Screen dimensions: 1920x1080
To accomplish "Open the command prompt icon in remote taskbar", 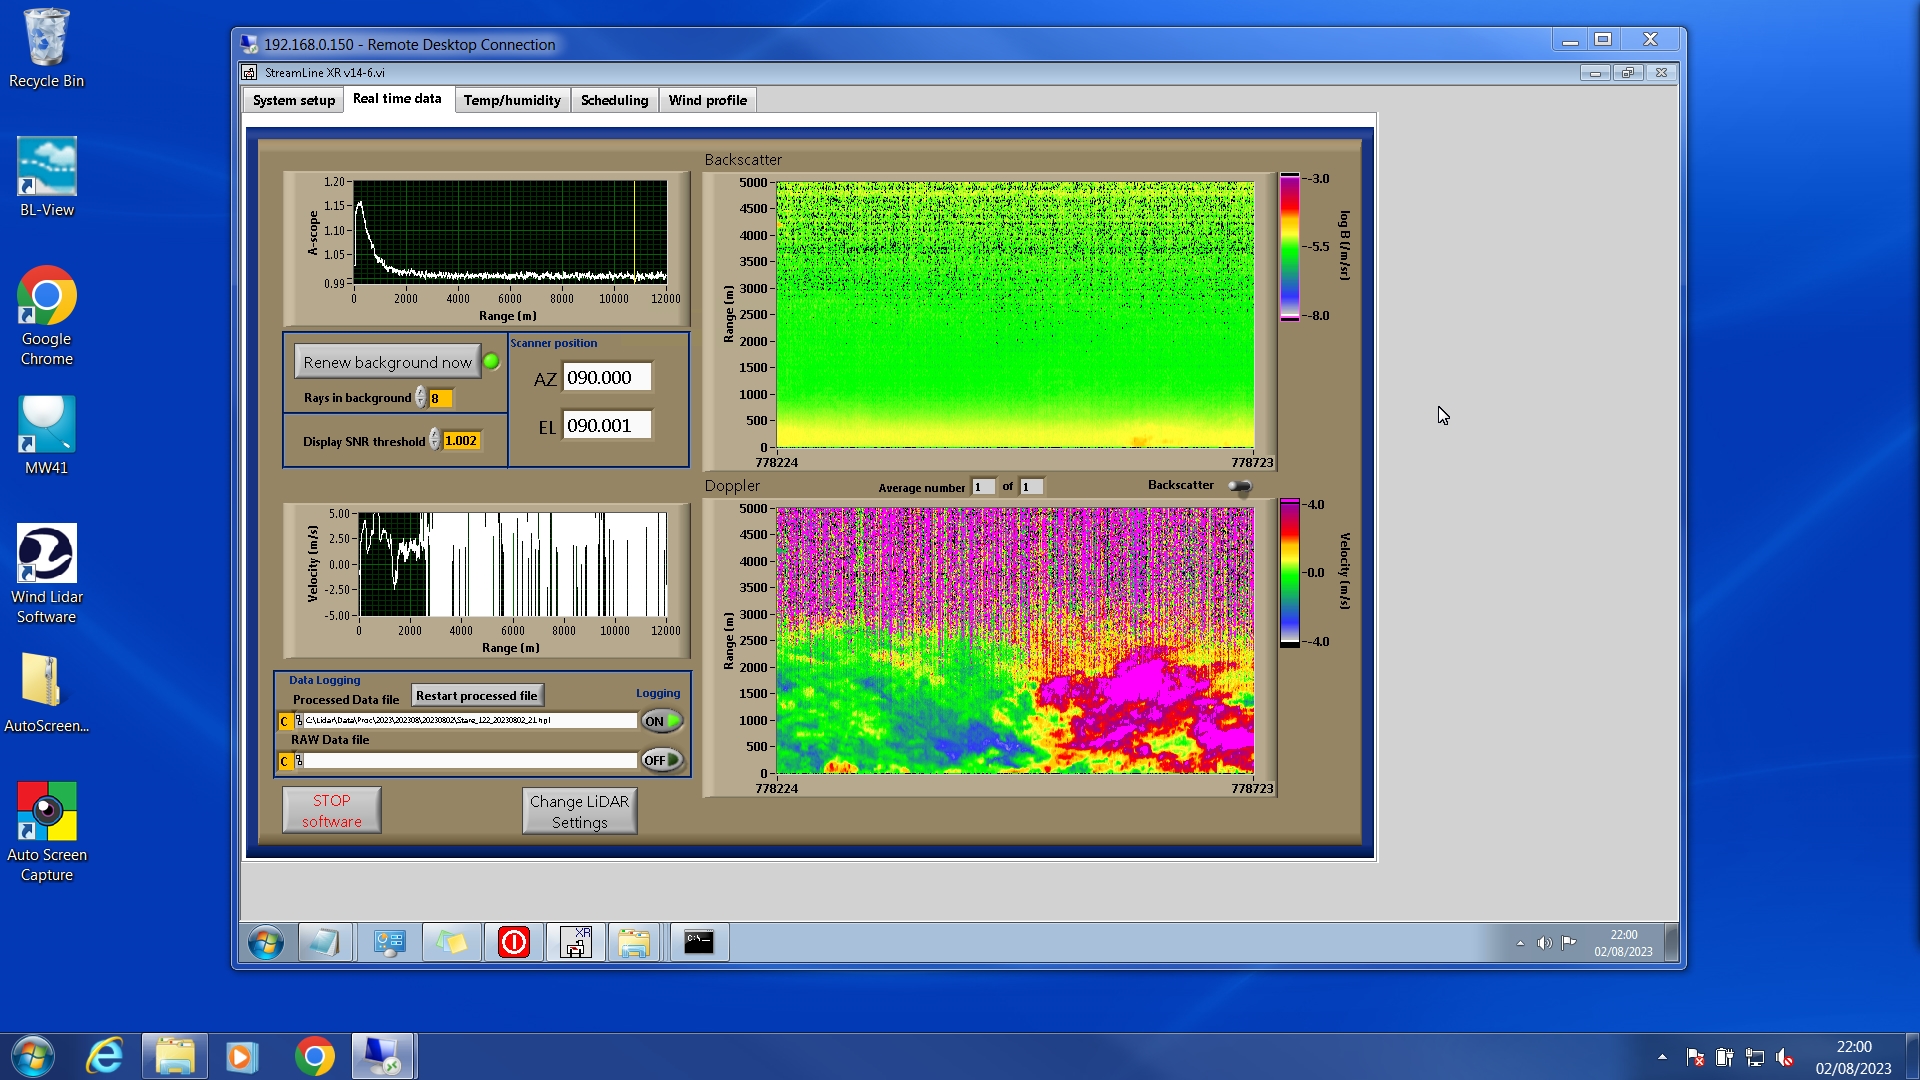I will 699,942.
